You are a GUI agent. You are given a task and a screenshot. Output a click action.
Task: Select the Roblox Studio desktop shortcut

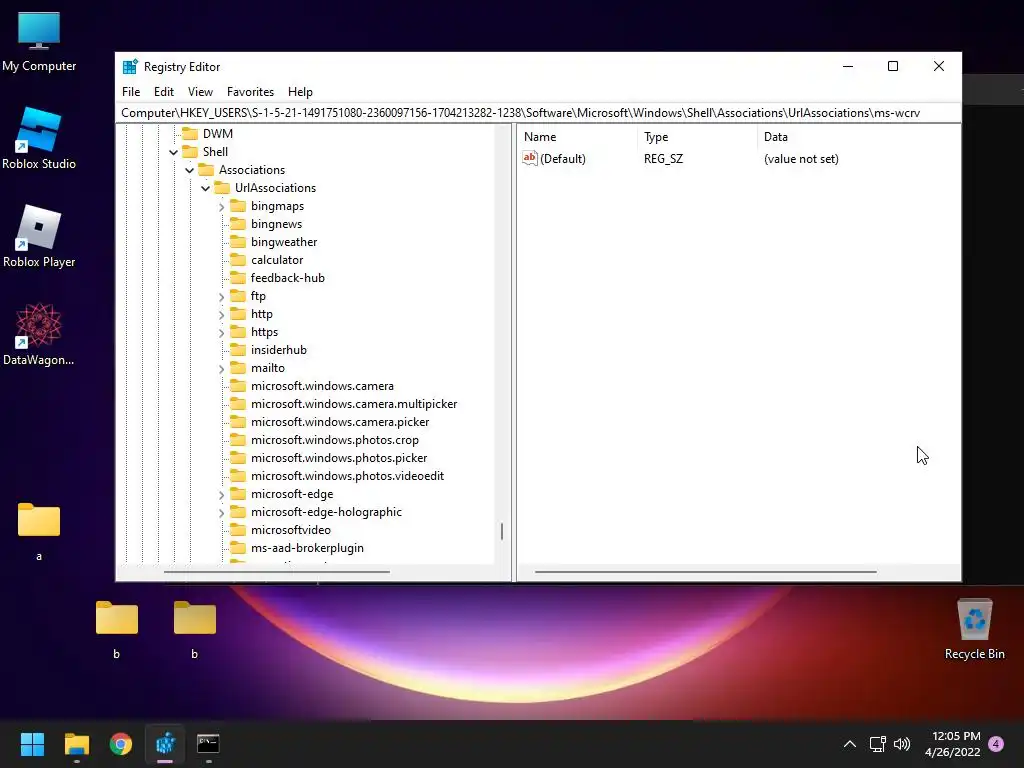pos(39,140)
